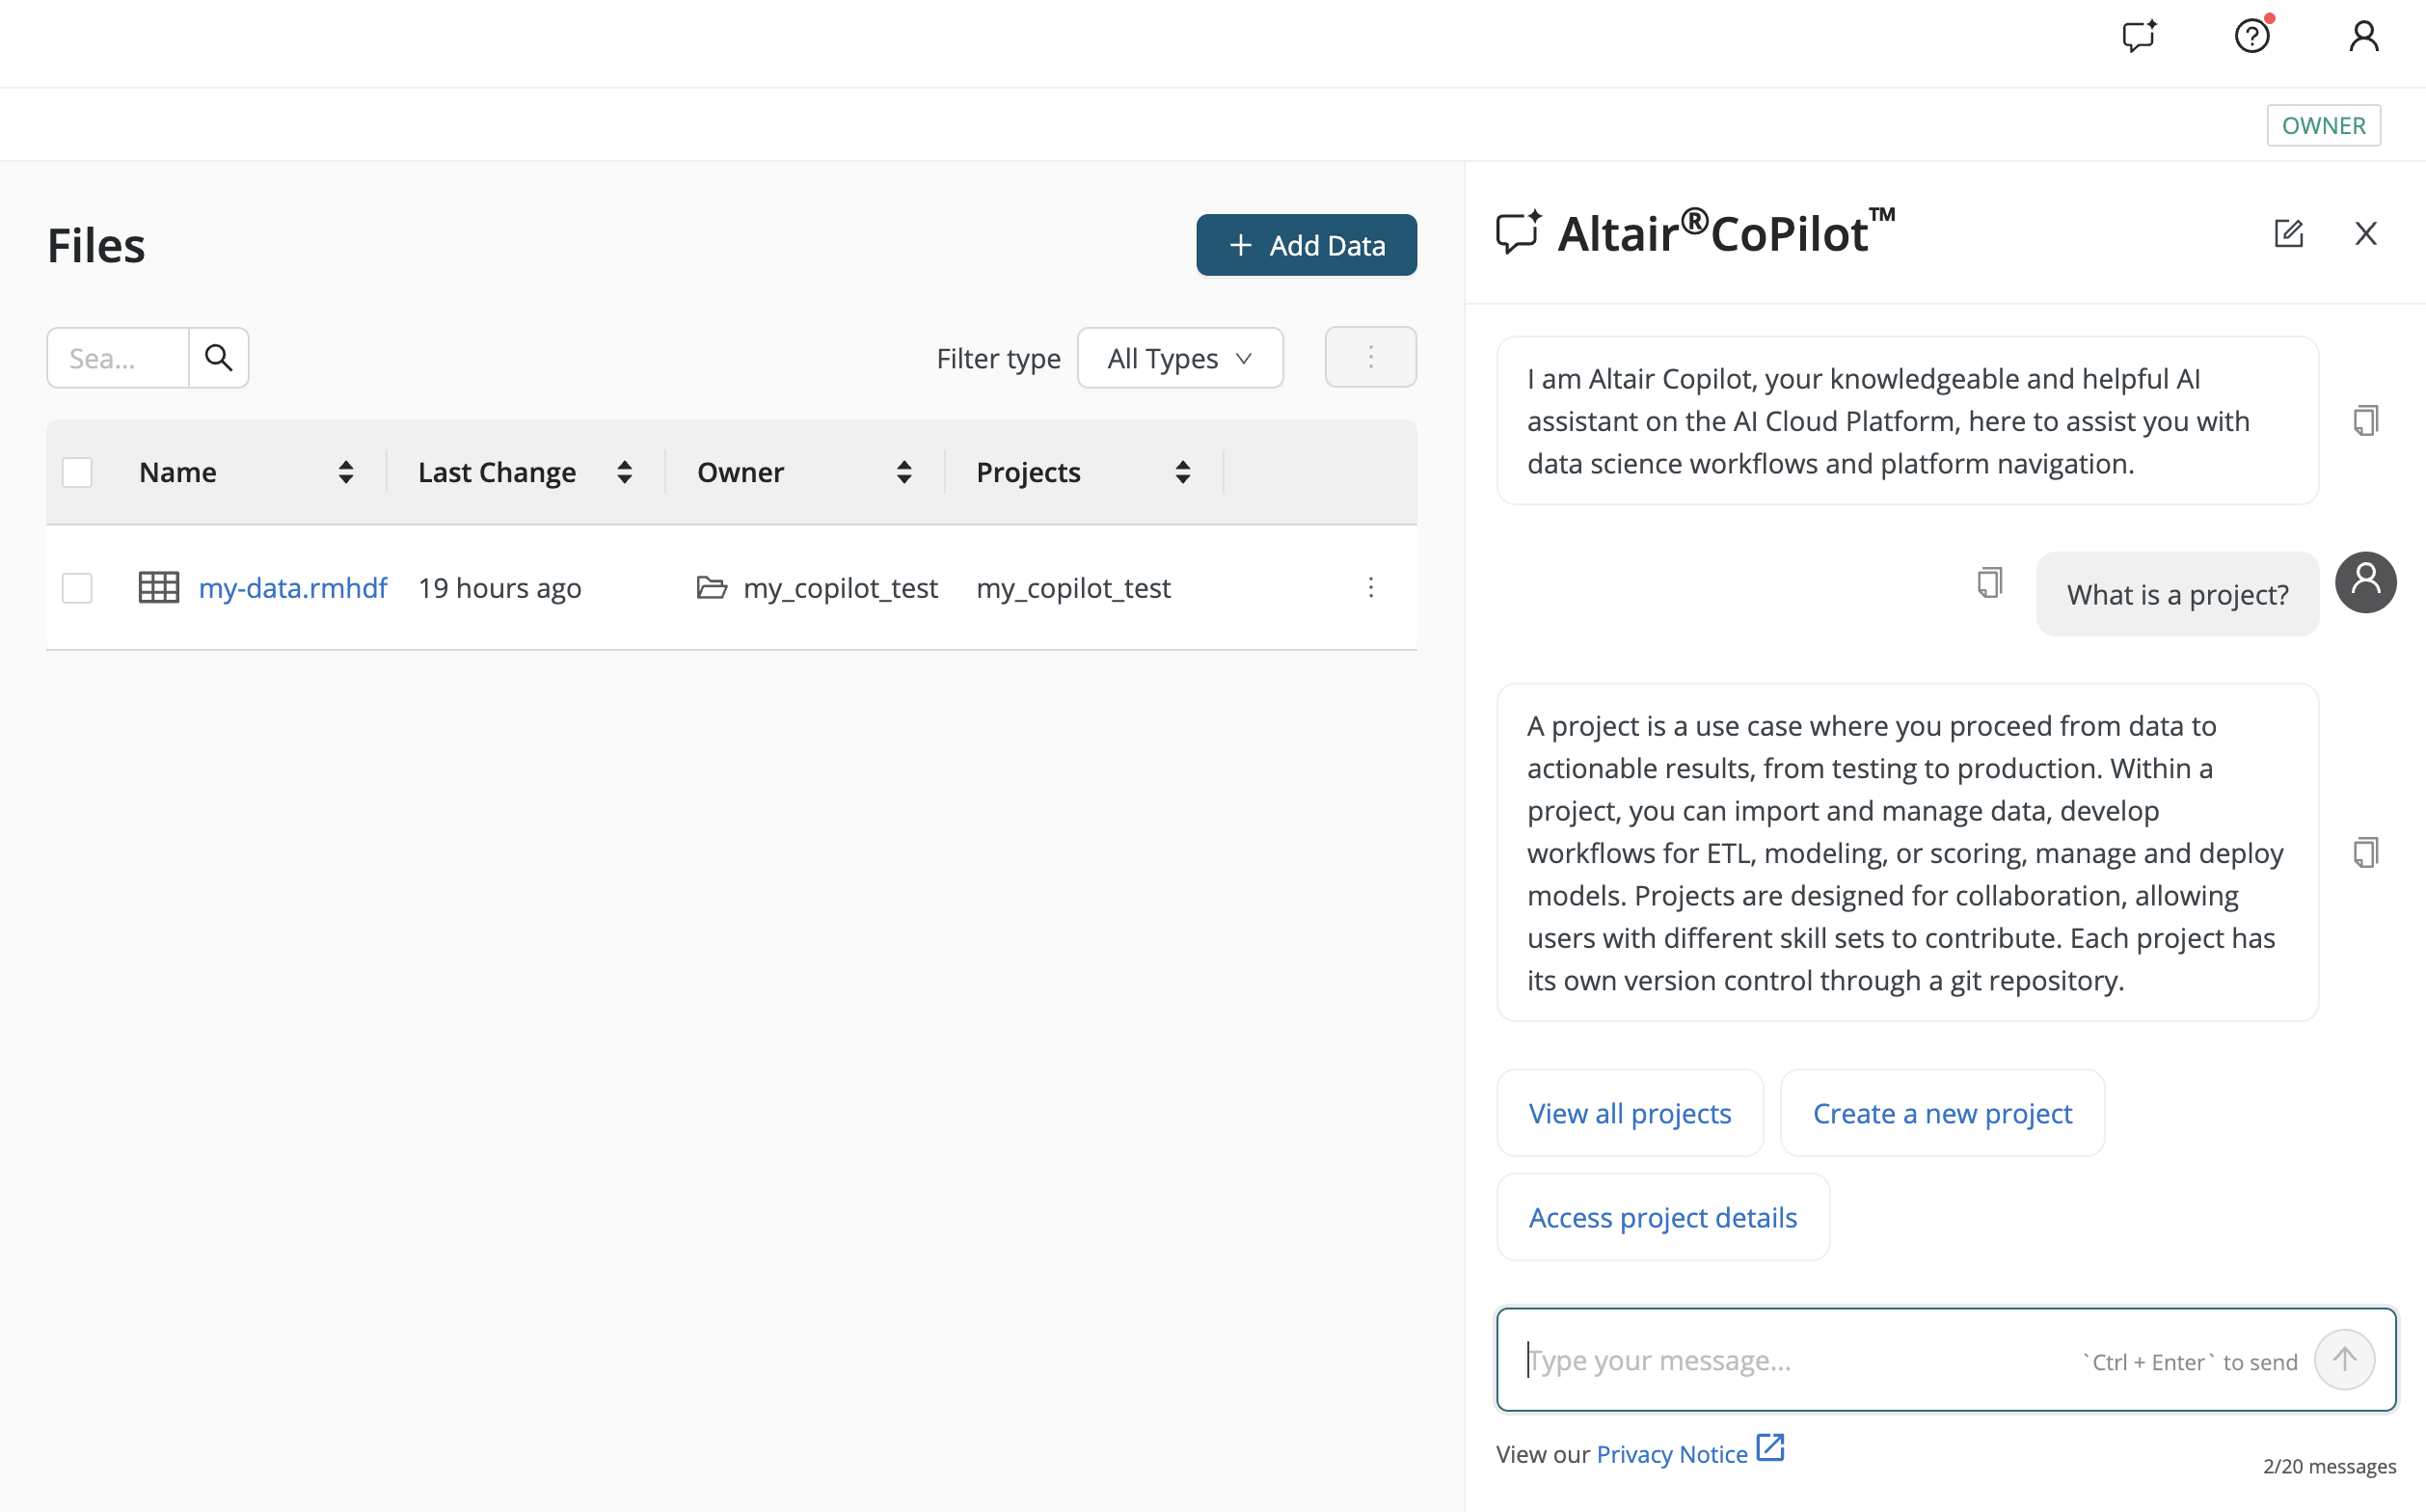The height and width of the screenshot is (1512, 2426).
Task: Click the Add Data button
Action: pyautogui.click(x=1306, y=244)
